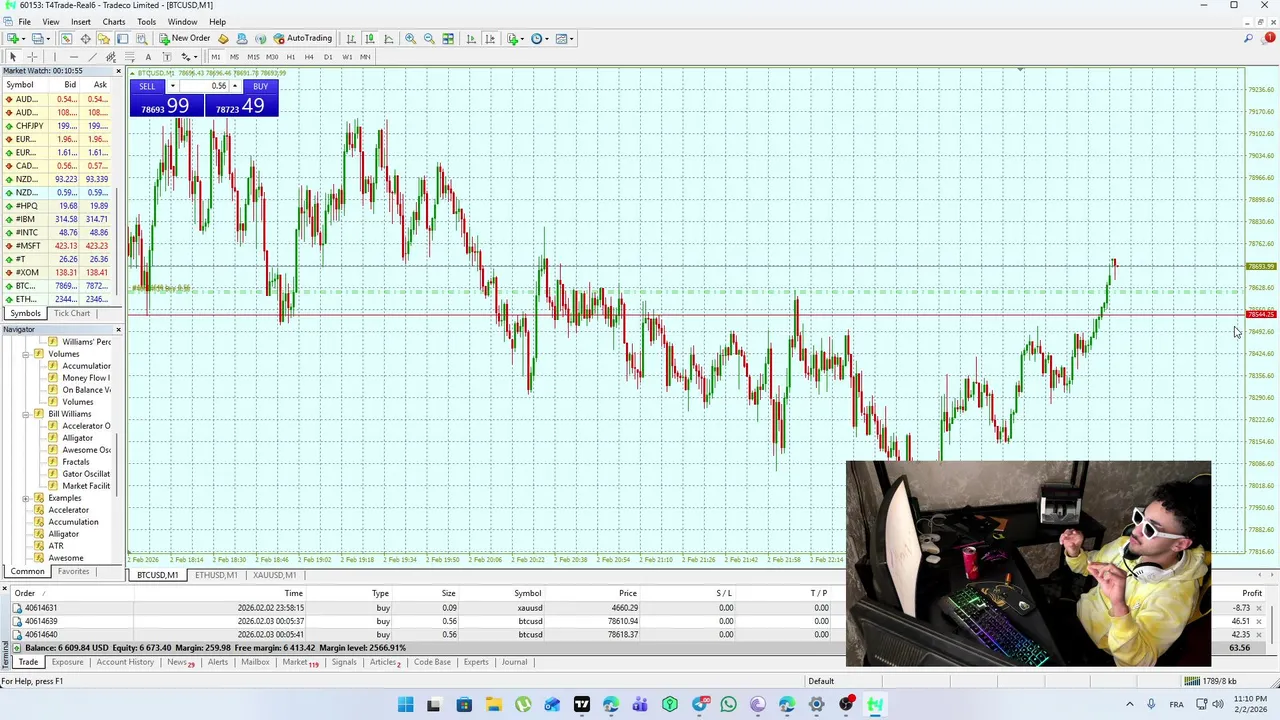The height and width of the screenshot is (720, 1280).
Task: Open the Tools menu
Action: click(146, 22)
